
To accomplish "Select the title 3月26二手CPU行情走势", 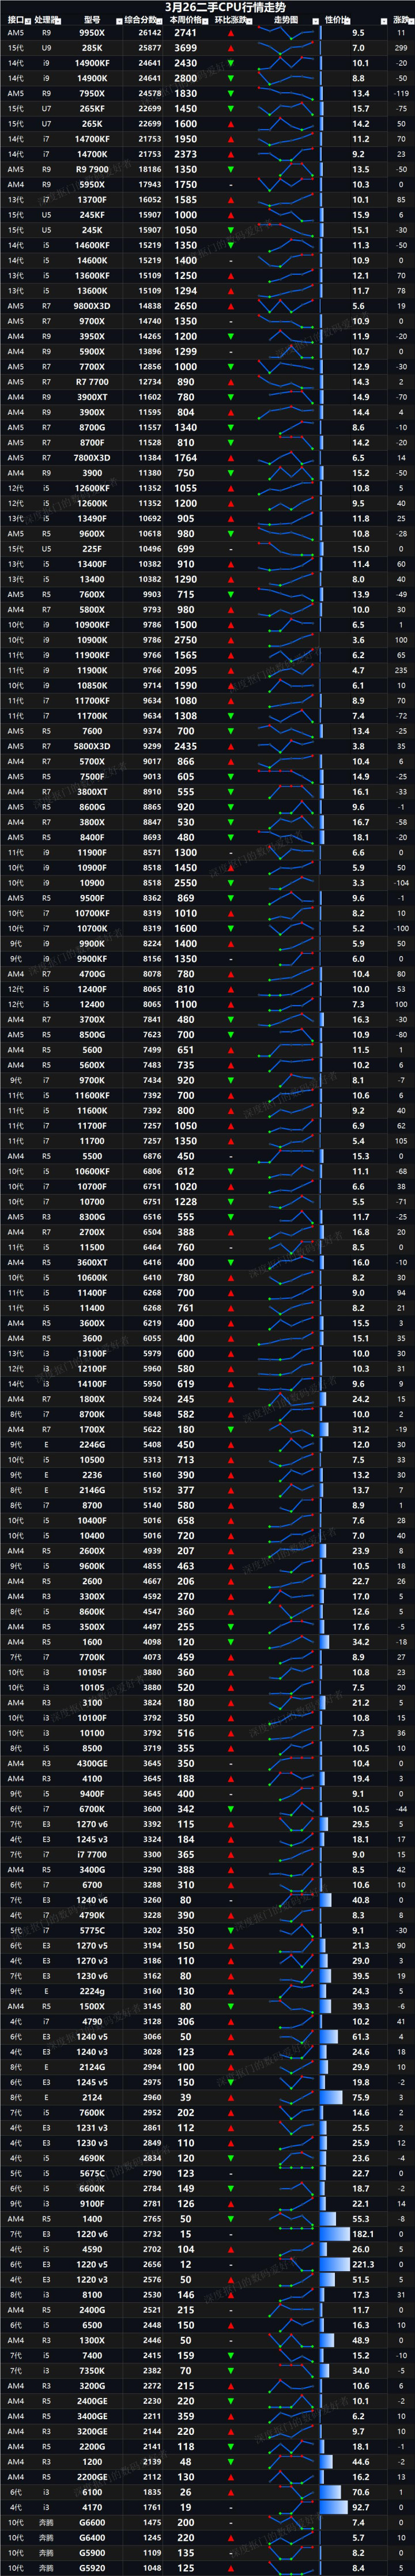I will (225, 7).
